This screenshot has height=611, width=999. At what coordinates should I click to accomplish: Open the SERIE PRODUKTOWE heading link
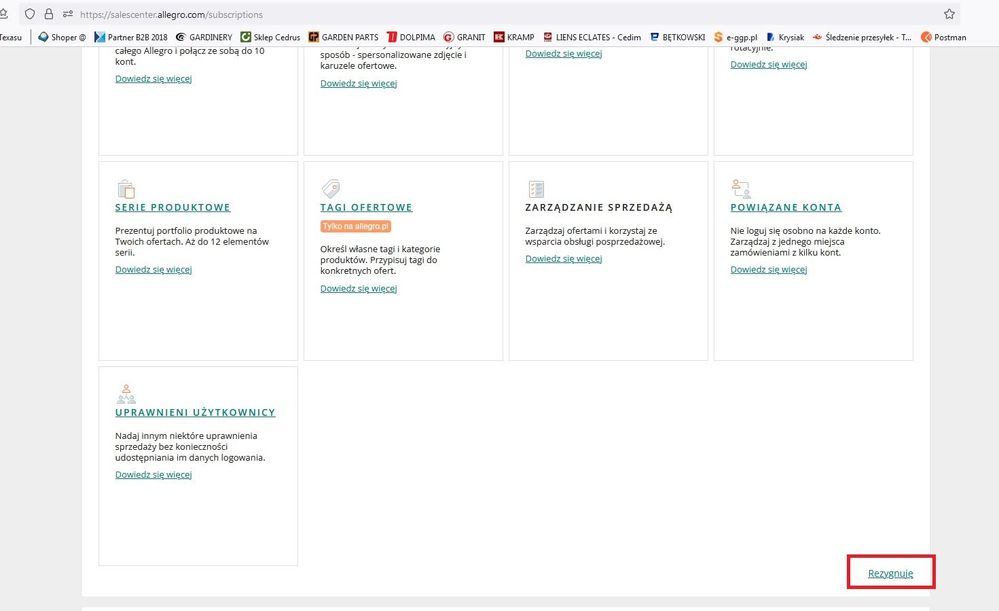[173, 208]
